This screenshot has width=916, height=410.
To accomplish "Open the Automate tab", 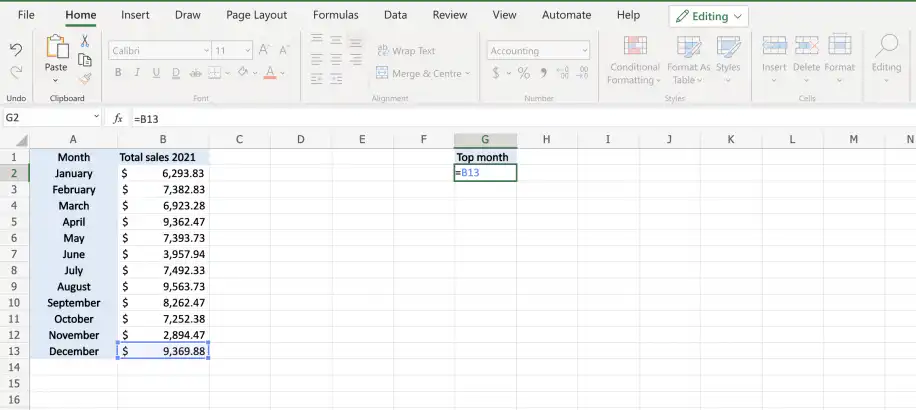I will pyautogui.click(x=567, y=15).
